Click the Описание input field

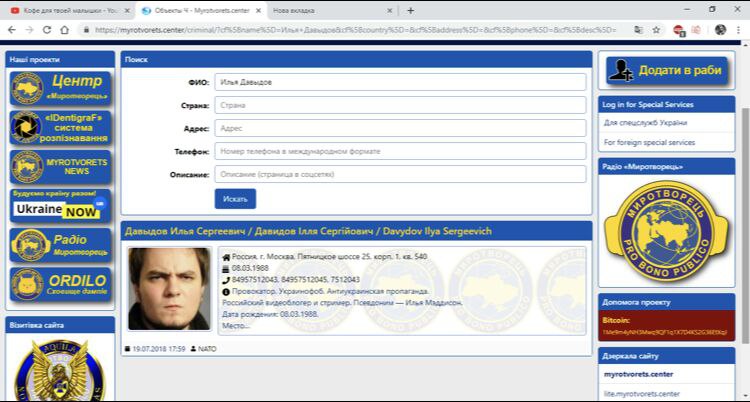400,174
